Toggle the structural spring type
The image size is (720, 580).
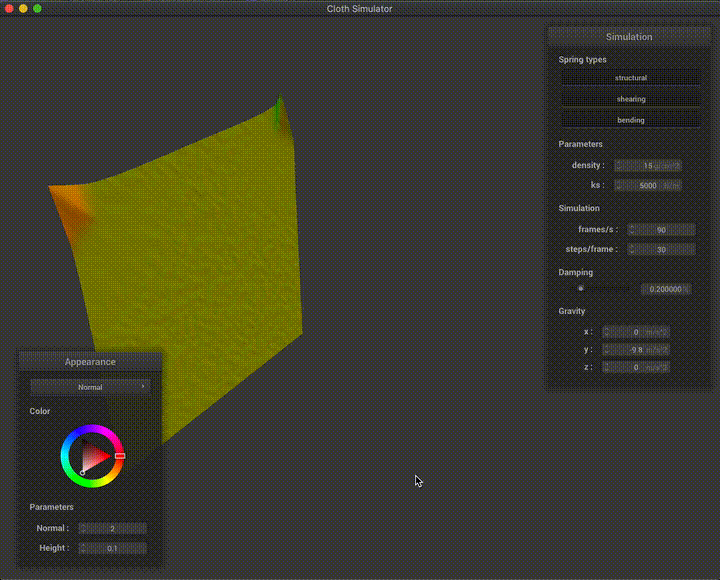coord(630,78)
